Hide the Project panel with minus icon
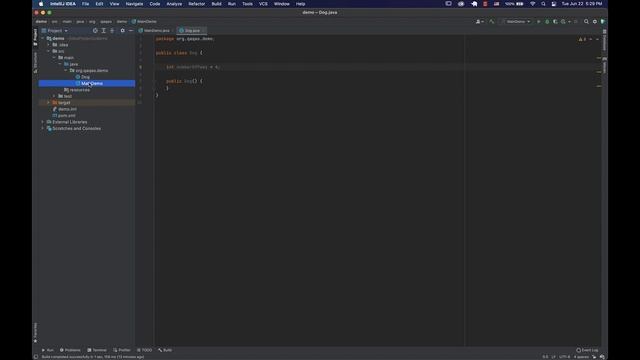 (x=131, y=31)
